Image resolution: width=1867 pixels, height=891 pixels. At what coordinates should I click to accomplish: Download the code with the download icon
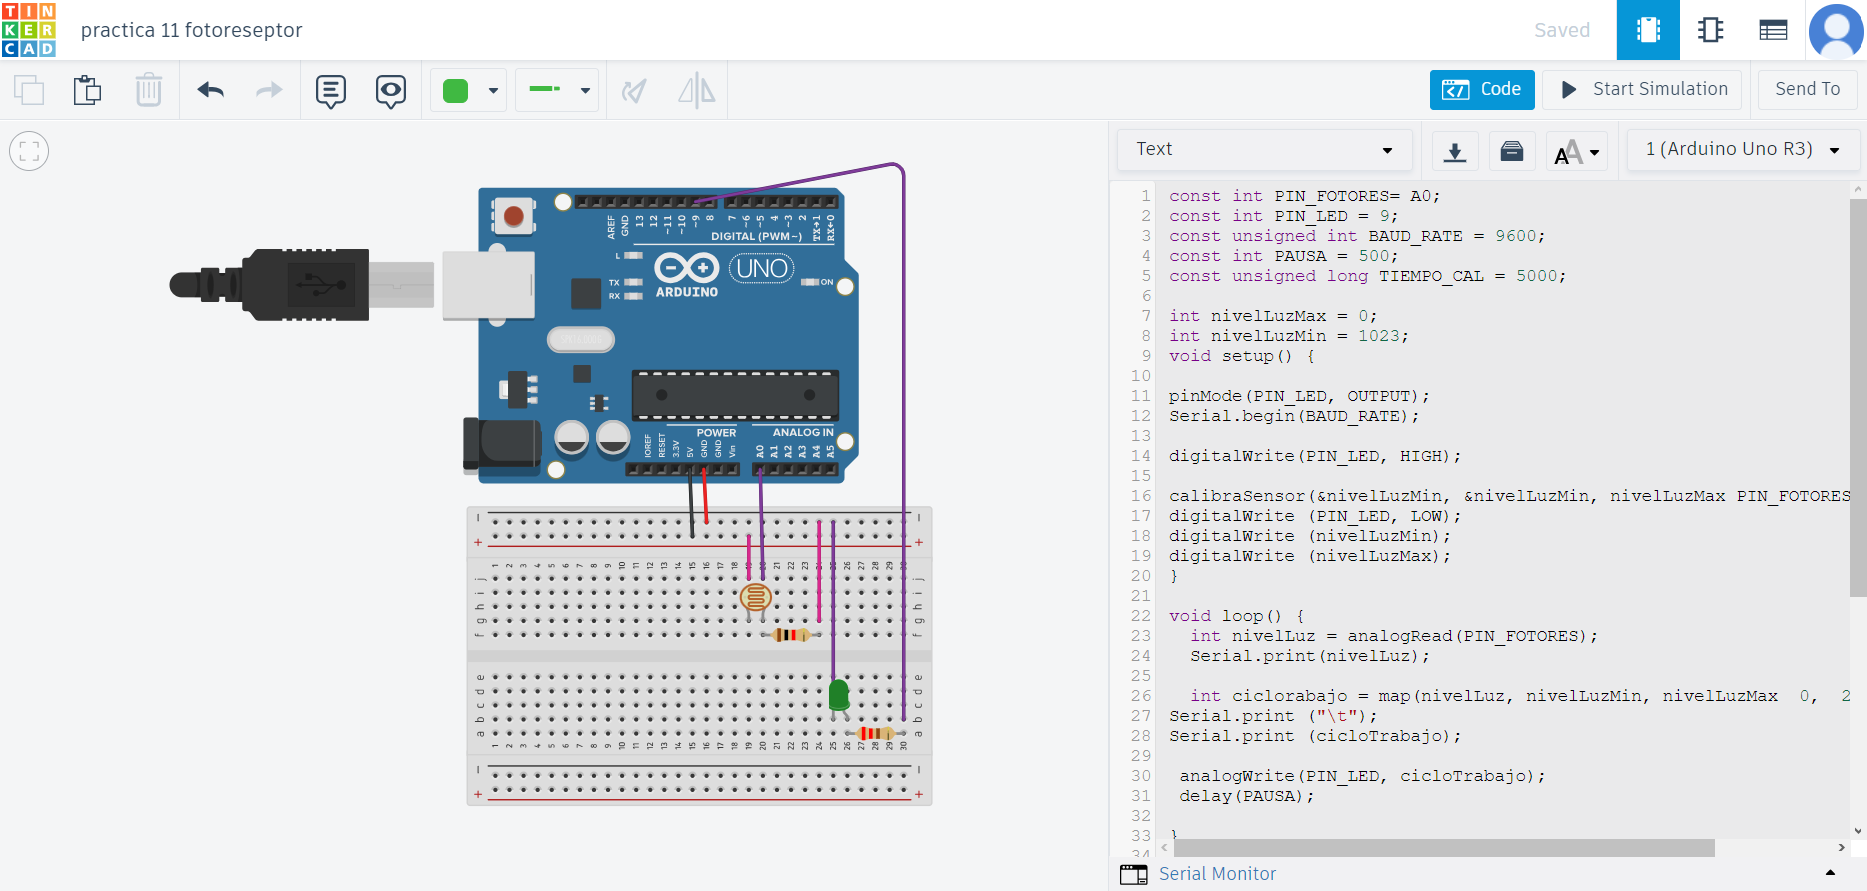[1455, 151]
